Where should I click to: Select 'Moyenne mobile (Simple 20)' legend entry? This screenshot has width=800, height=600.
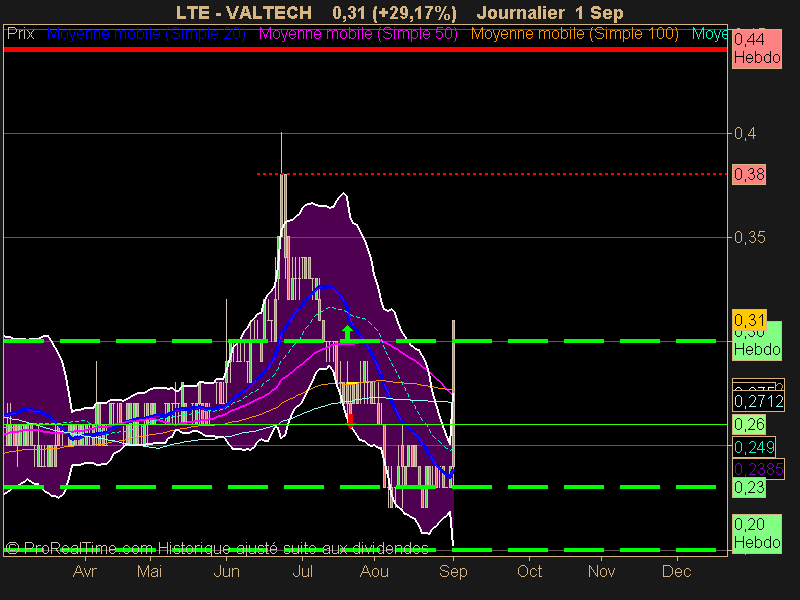point(146,34)
